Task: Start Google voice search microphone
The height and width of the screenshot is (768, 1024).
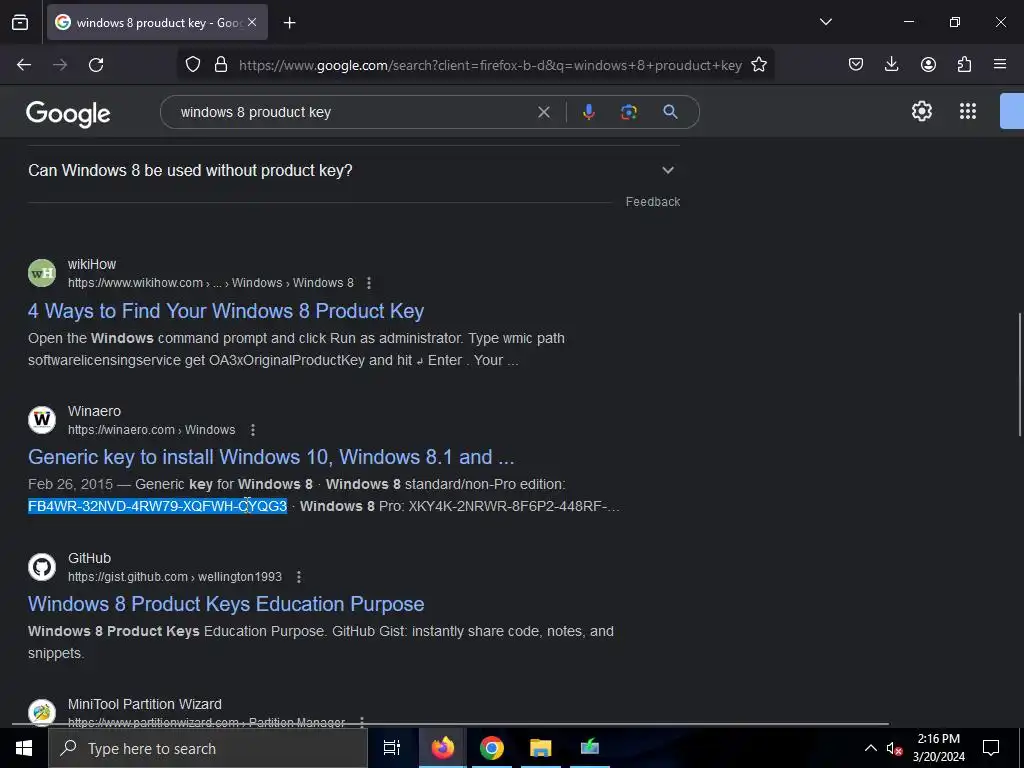Action: [588, 112]
